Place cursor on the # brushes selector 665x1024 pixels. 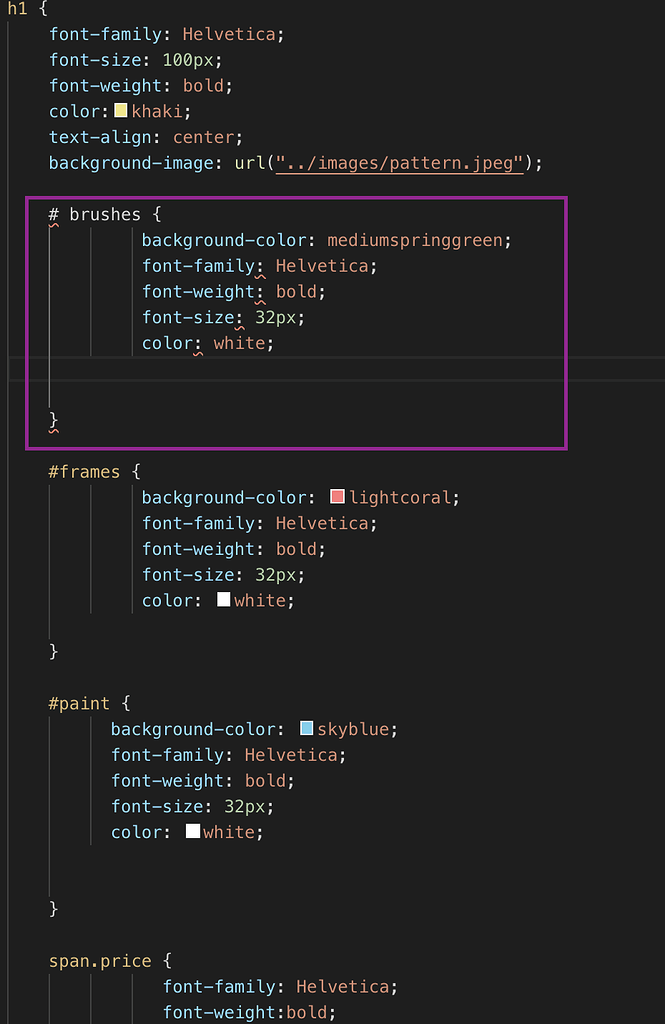[95, 214]
